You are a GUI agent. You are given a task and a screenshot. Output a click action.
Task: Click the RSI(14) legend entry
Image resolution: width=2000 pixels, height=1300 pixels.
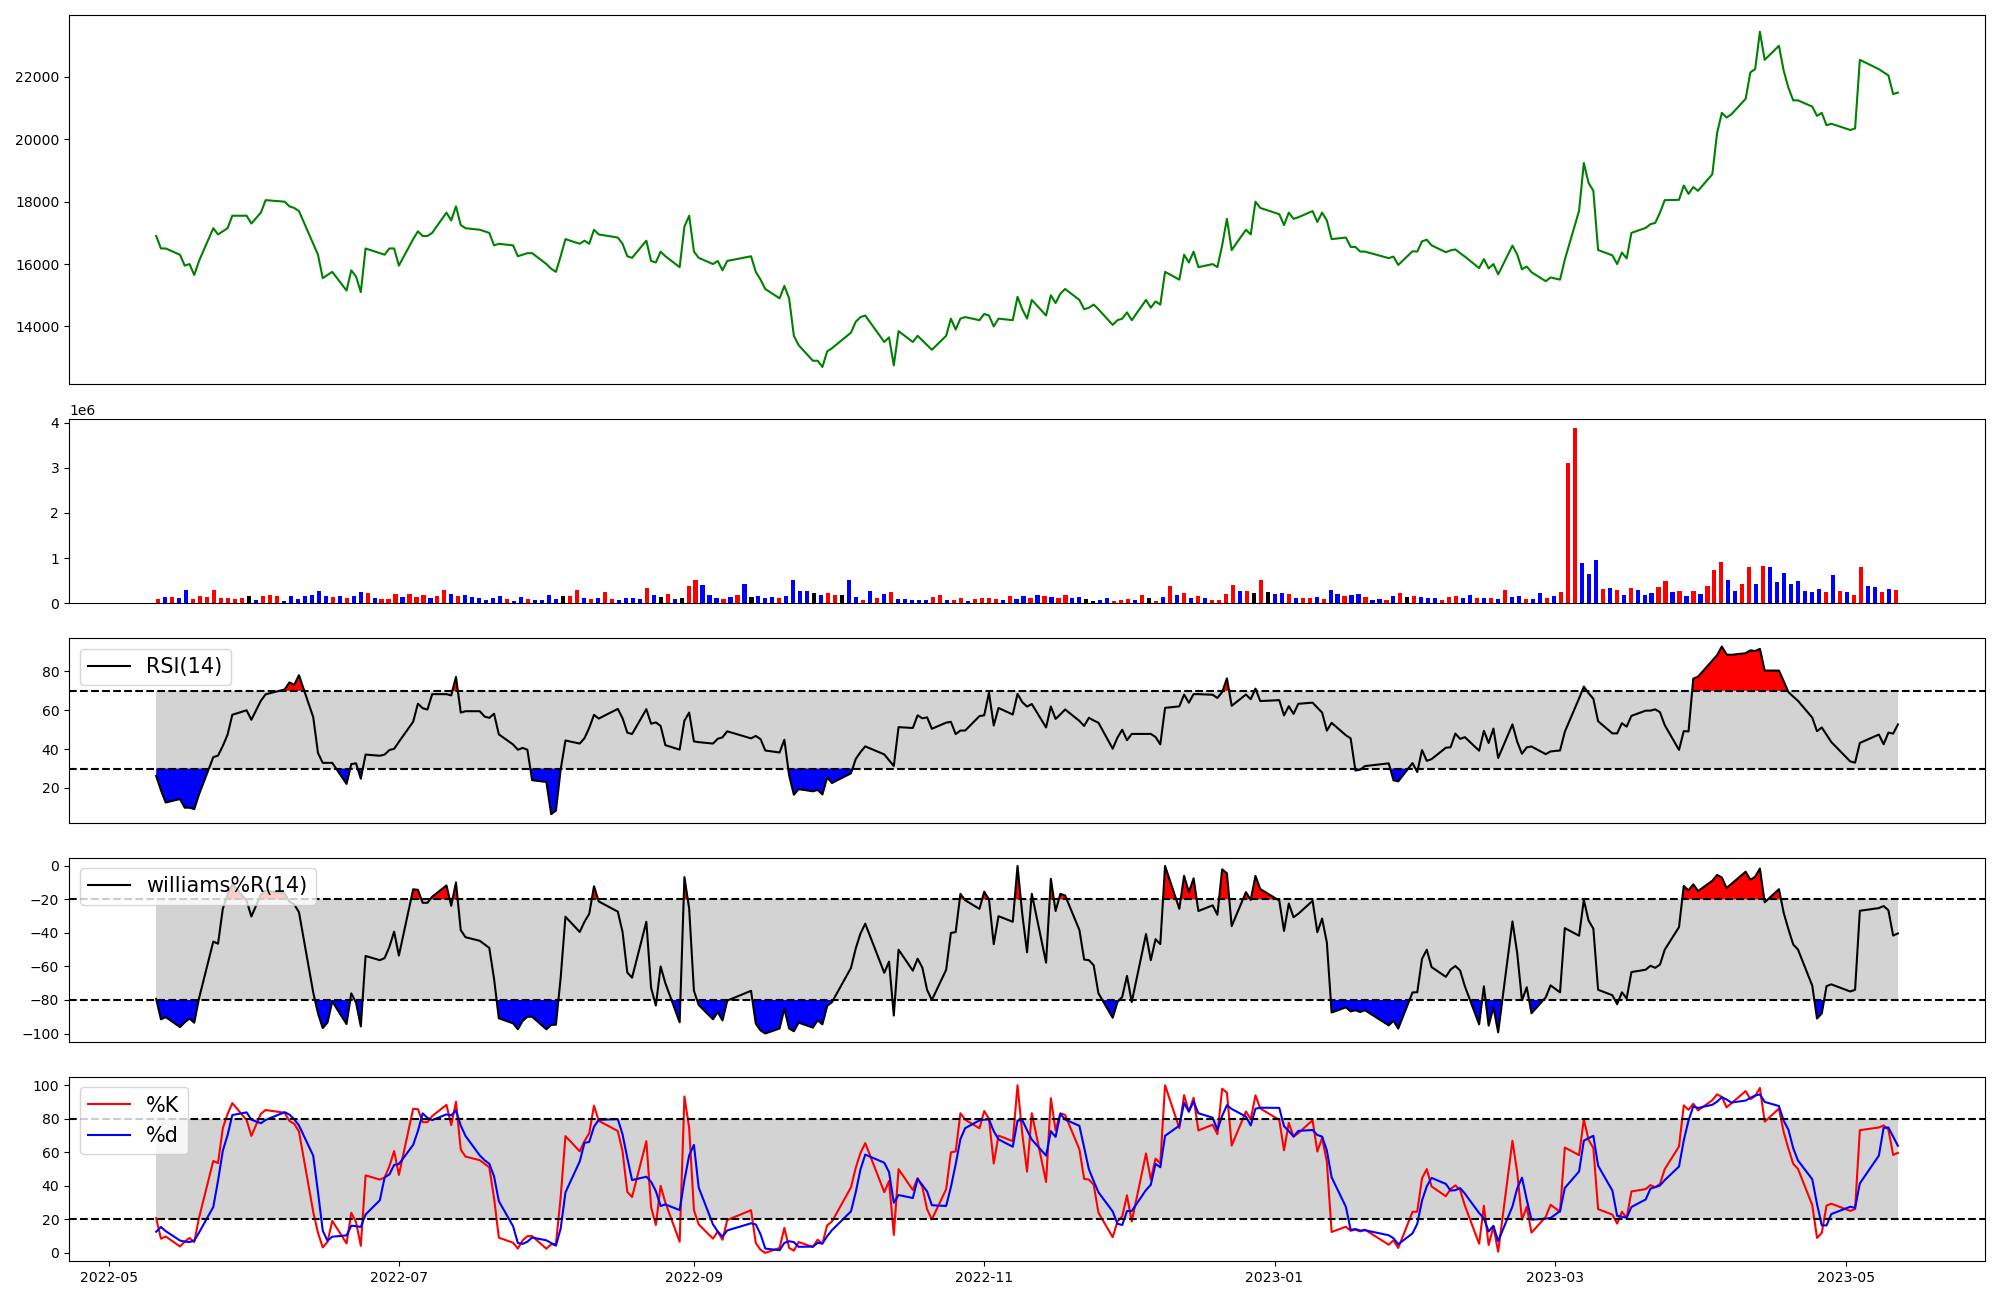[183, 666]
